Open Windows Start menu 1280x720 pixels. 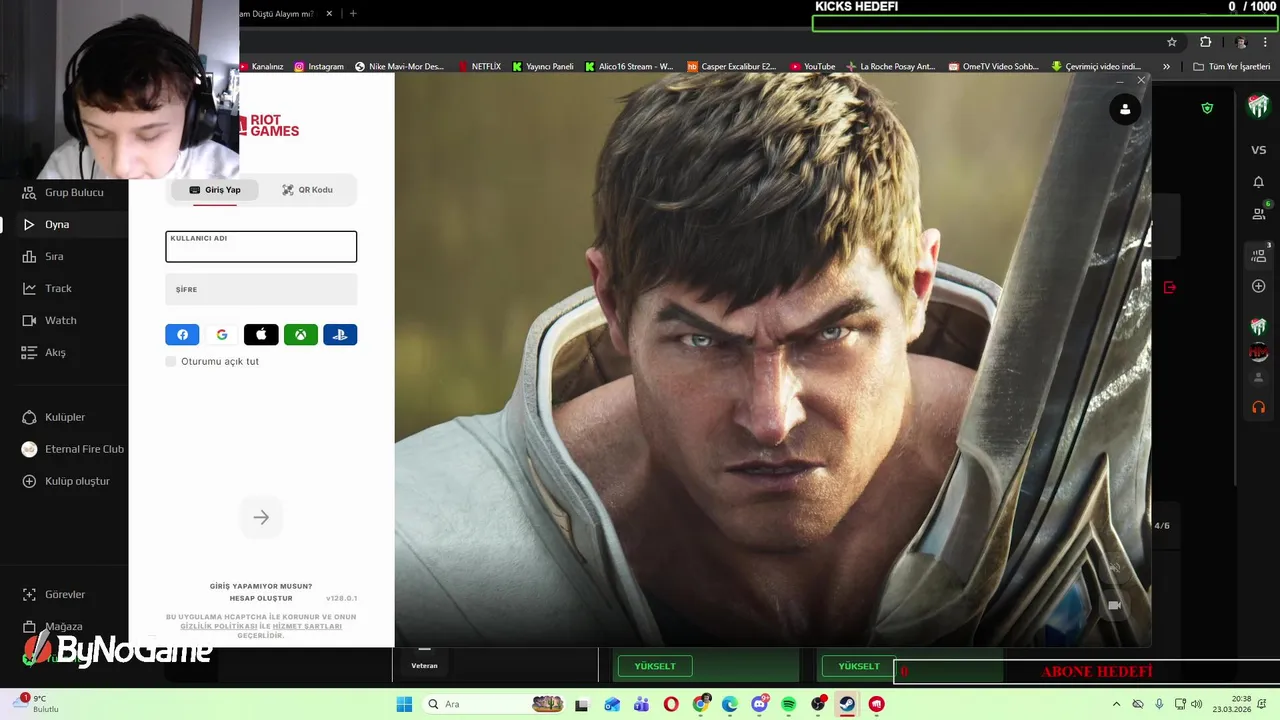click(404, 704)
